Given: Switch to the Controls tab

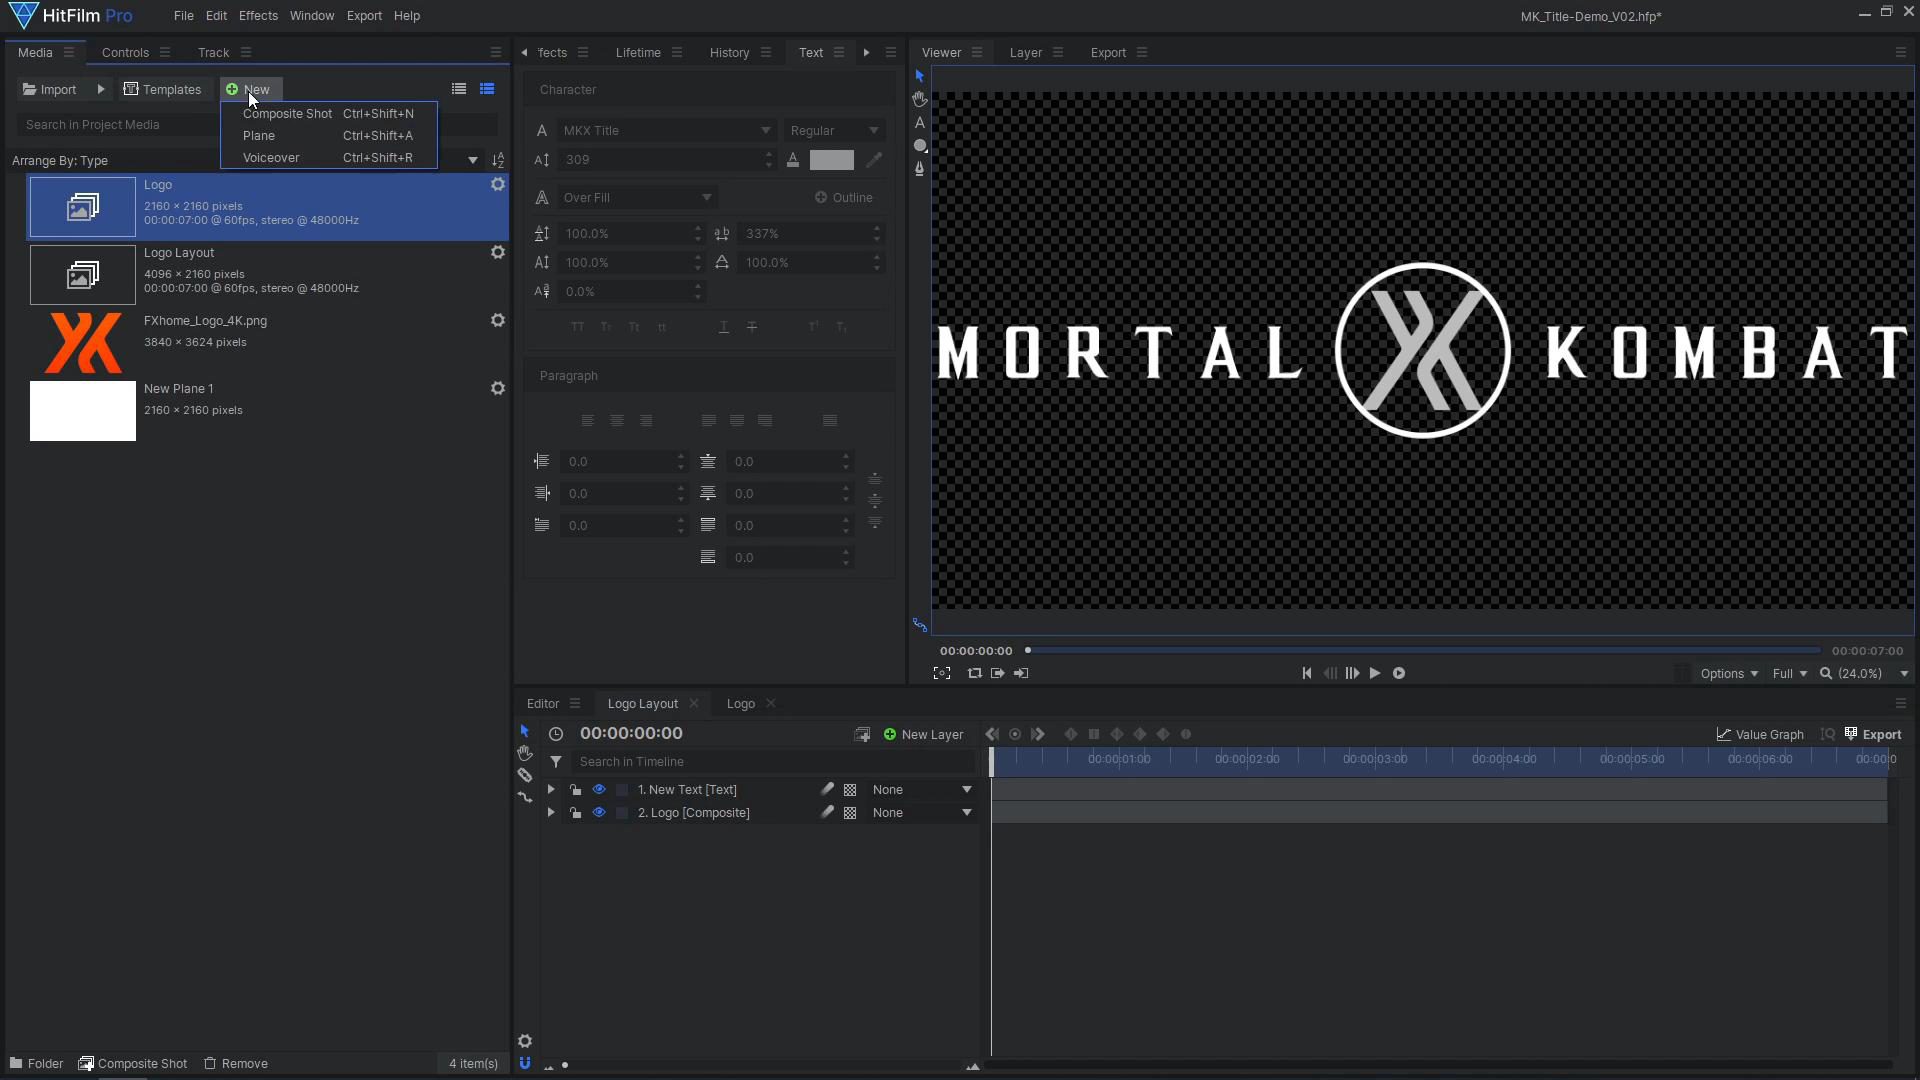Looking at the screenshot, I should (x=125, y=52).
